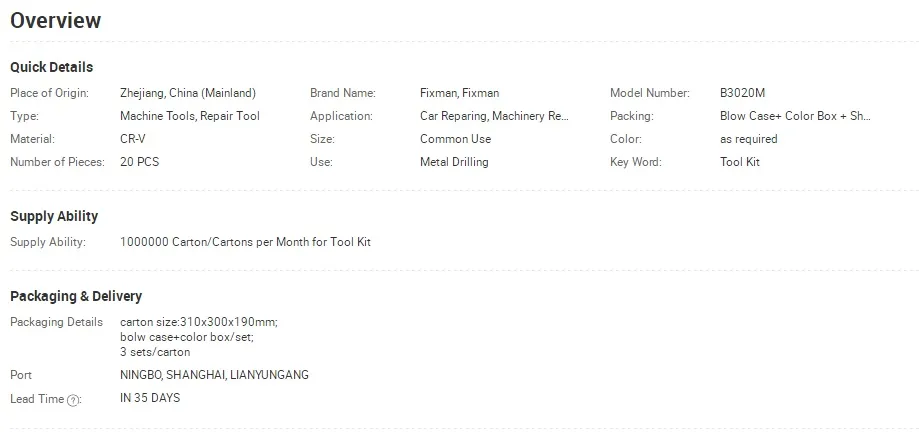The image size is (919, 443).
Task: Click the Brand Name value Fixman, Fixman
Action: [460, 93]
